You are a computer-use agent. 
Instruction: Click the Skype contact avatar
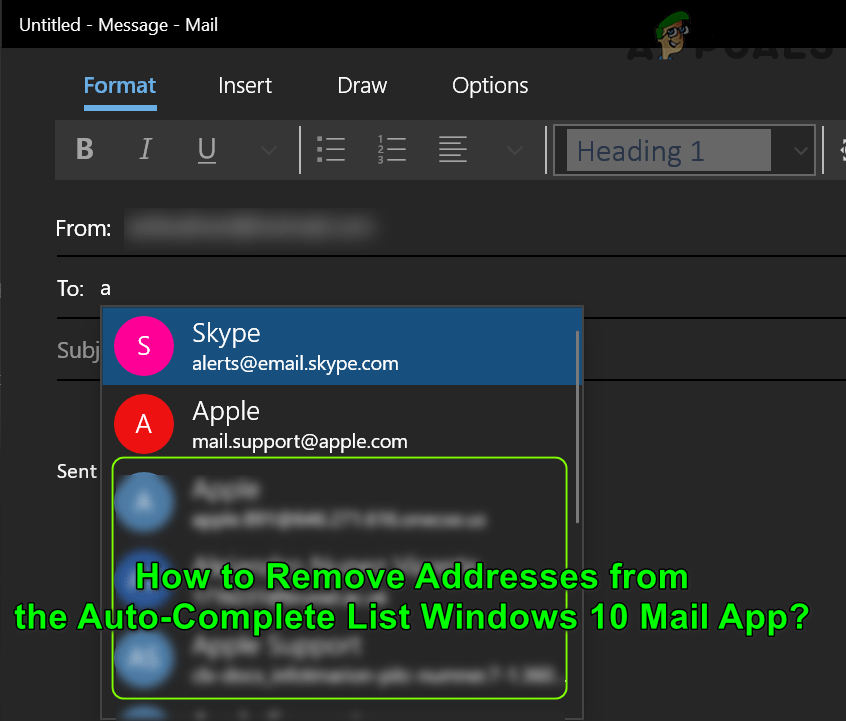tap(144, 345)
